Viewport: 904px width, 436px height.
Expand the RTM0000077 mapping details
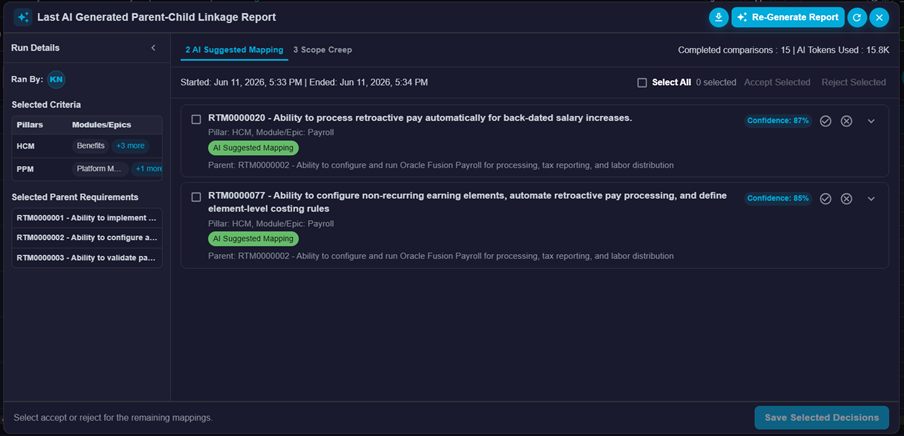(x=871, y=198)
